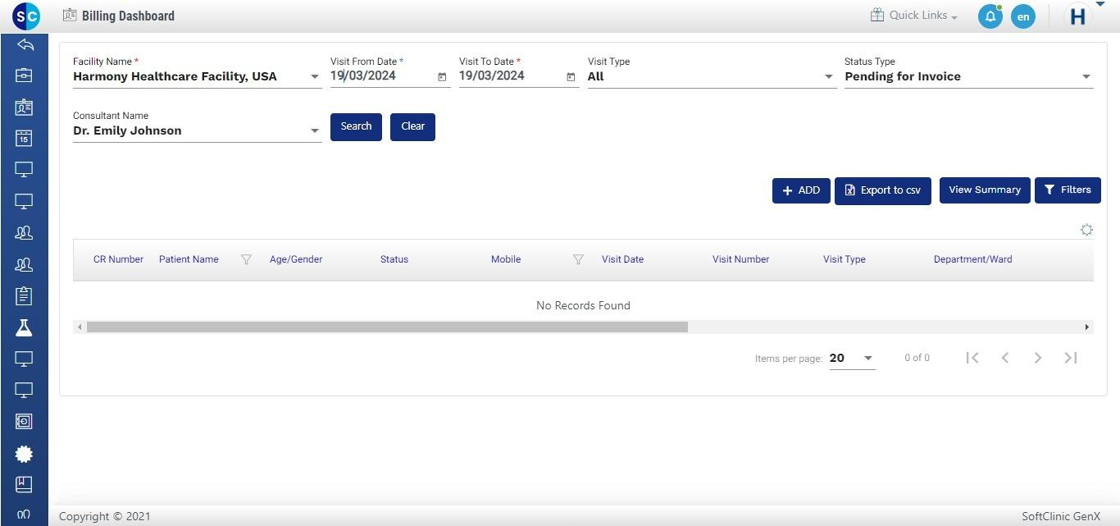The height and width of the screenshot is (526, 1120).
Task: Click the '0 of 0' page count
Action: pos(917,358)
